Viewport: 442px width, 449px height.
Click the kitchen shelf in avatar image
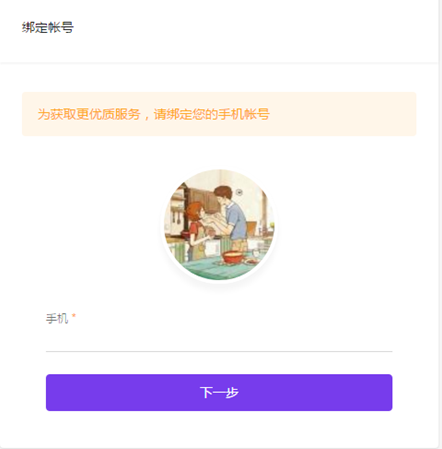pos(176,200)
